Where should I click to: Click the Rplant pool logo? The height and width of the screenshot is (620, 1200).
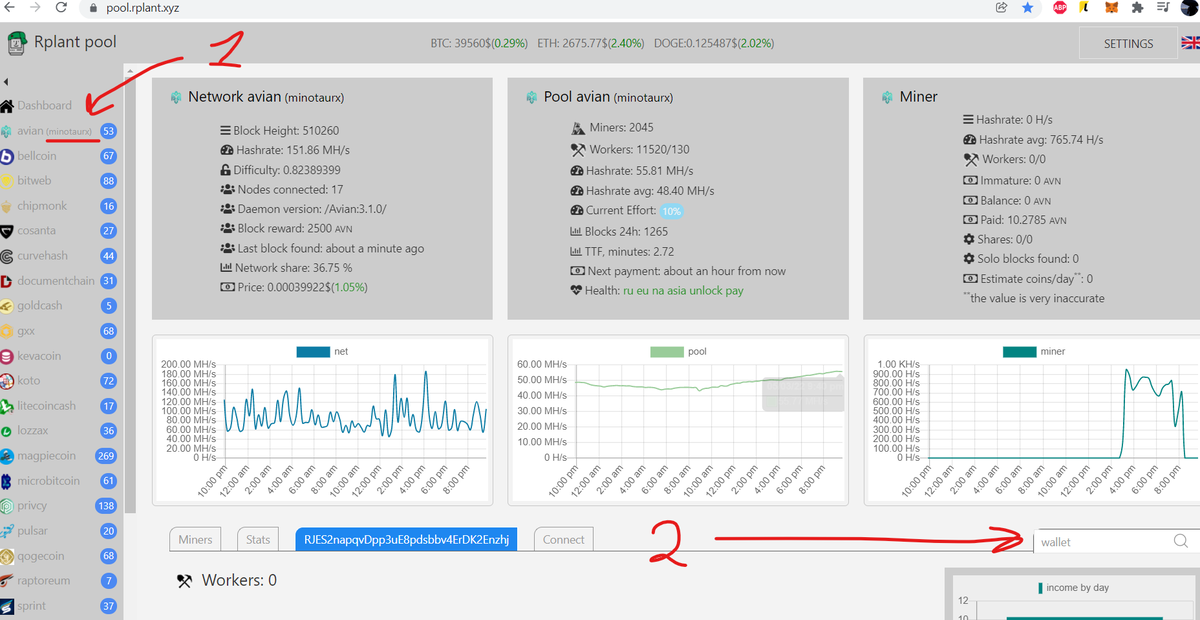(x=17, y=43)
